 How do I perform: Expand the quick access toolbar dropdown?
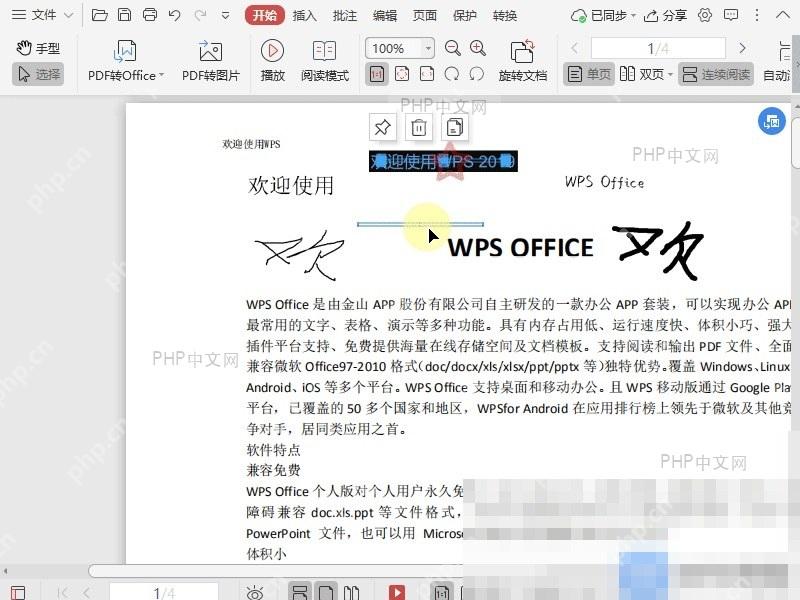(x=226, y=16)
